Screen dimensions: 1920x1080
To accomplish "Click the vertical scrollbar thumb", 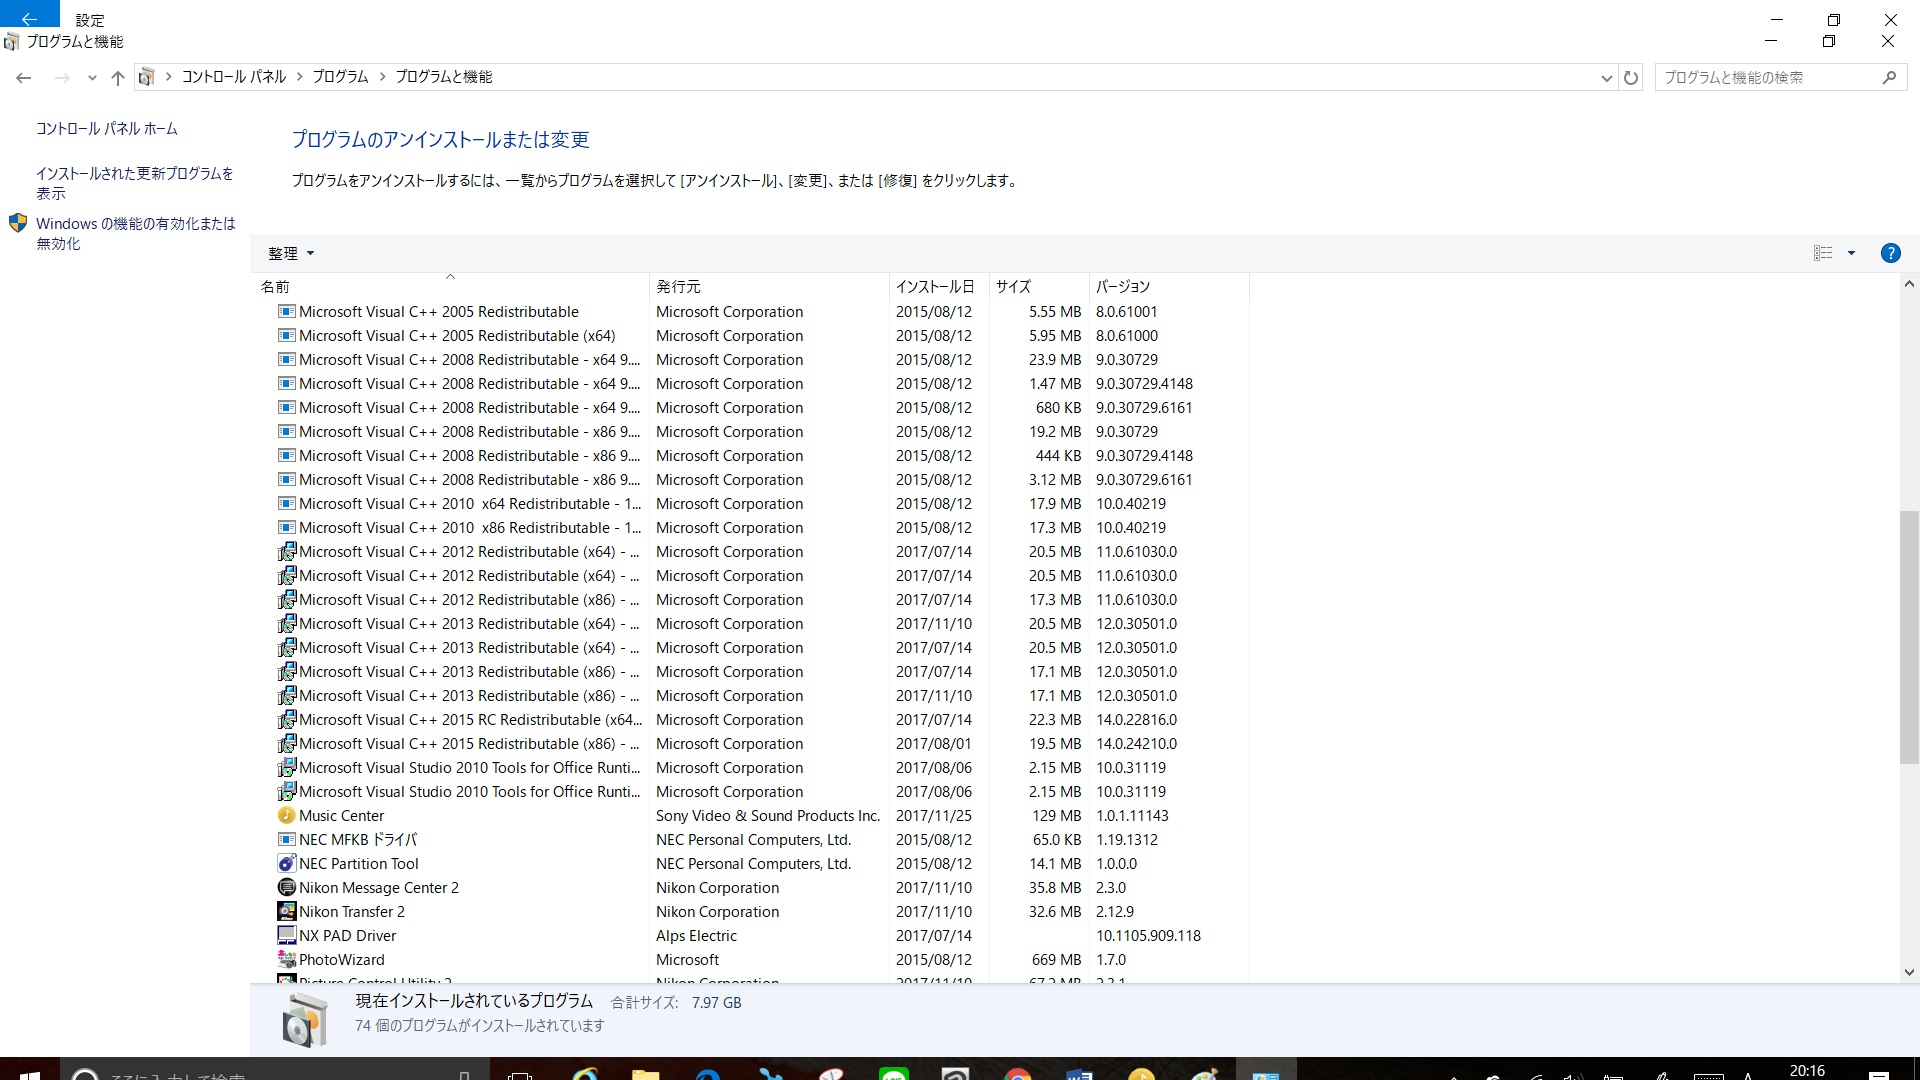I will coord(1909,637).
